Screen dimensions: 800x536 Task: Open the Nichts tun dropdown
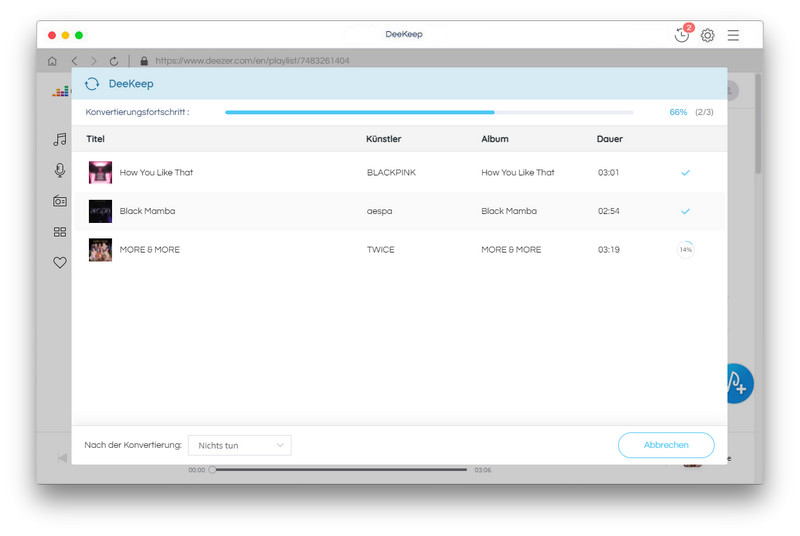[240, 445]
